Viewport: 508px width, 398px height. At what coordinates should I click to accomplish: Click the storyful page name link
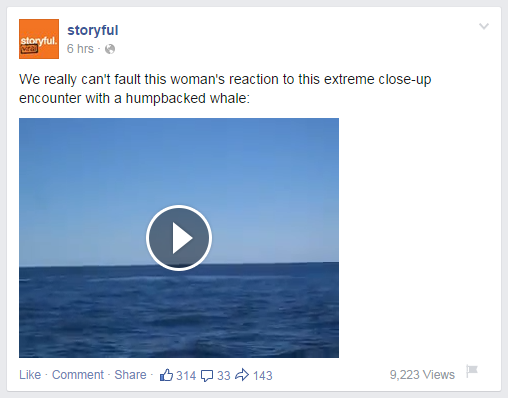point(93,31)
